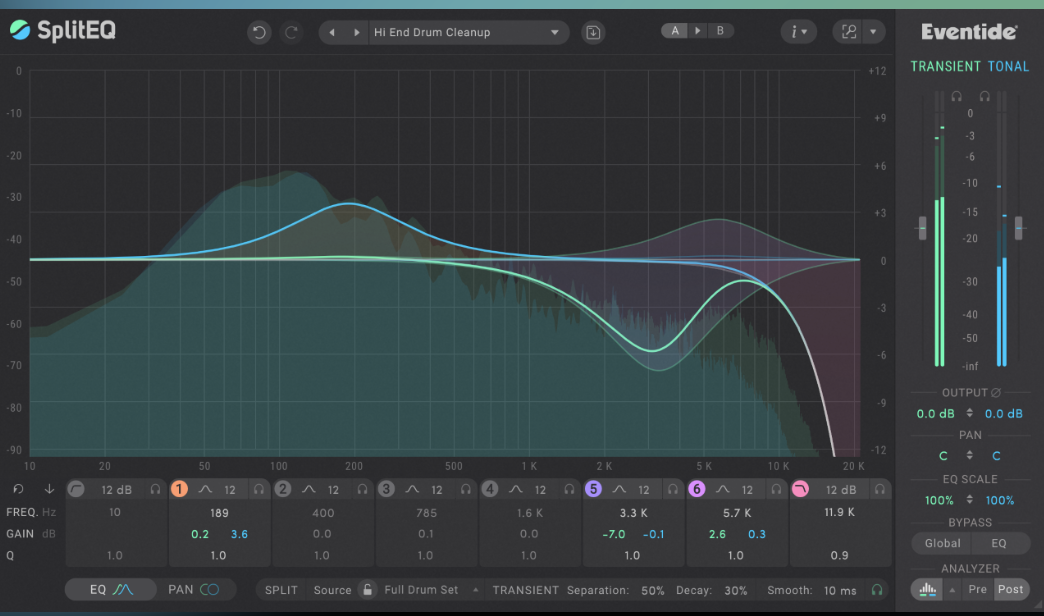Toggle the source lock icon
This screenshot has width=1044, height=616.
pyautogui.click(x=367, y=589)
